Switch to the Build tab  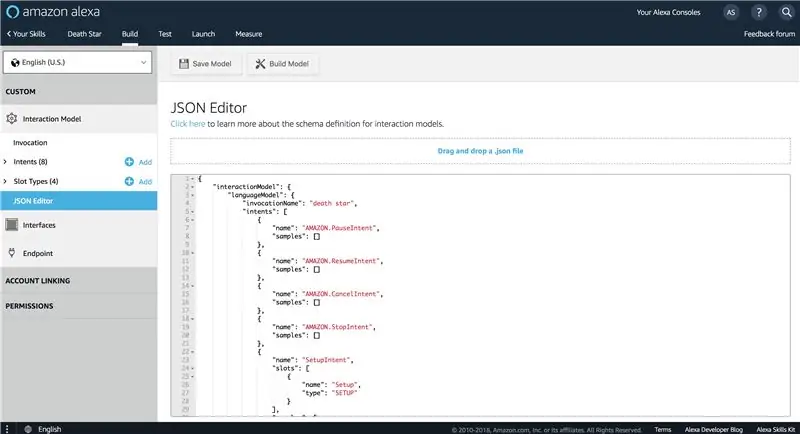130,34
